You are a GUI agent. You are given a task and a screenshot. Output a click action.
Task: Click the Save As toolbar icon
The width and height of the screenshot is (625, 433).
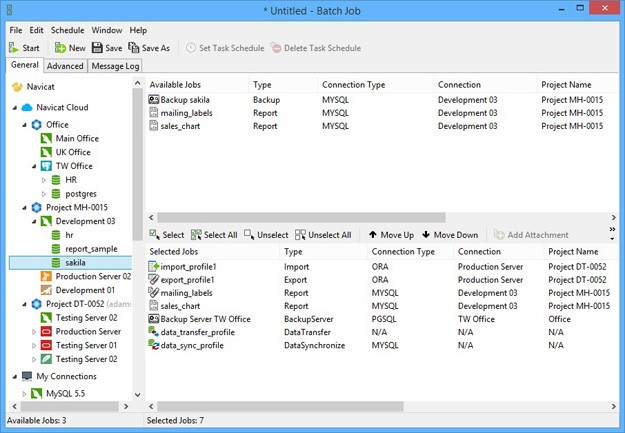click(134, 48)
